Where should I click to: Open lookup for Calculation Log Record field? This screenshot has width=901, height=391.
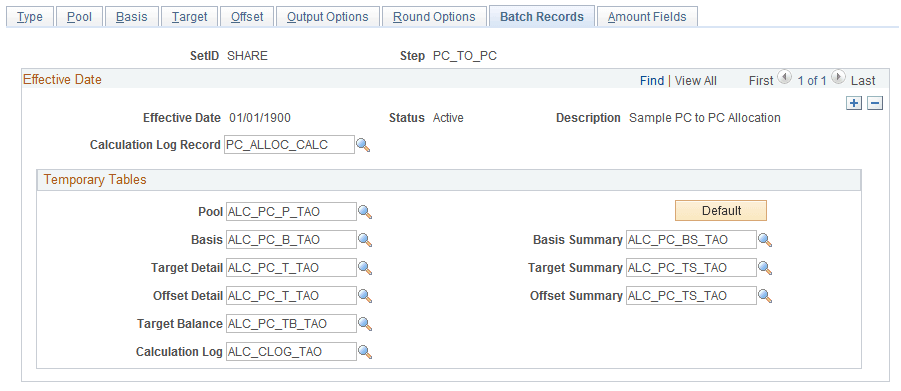363,145
